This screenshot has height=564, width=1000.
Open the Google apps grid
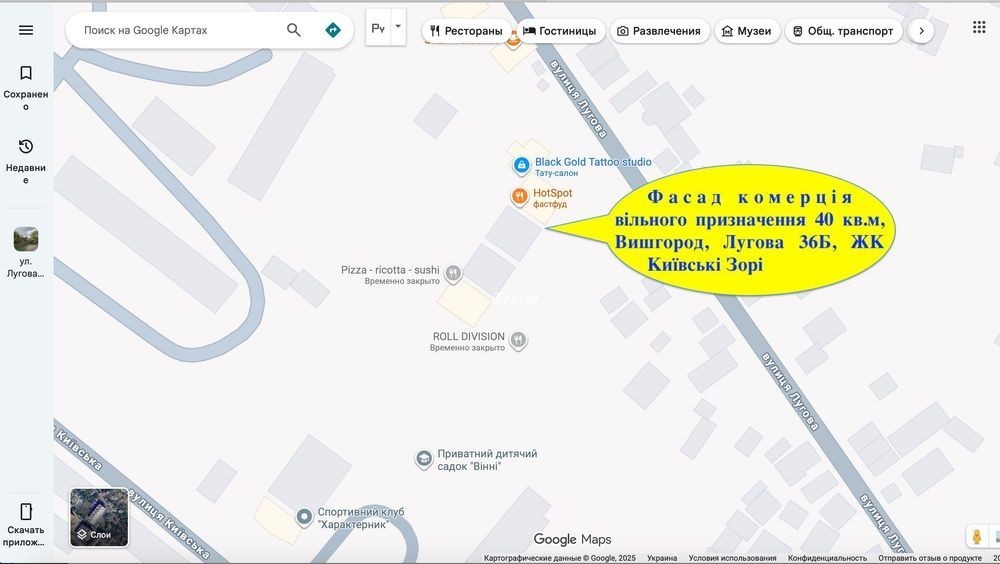coord(979,27)
